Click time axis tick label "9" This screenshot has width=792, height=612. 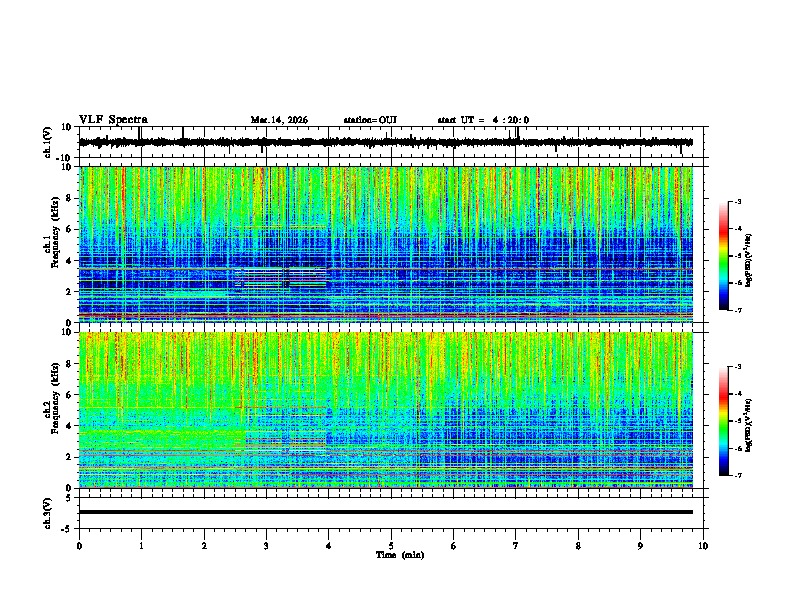(x=641, y=546)
